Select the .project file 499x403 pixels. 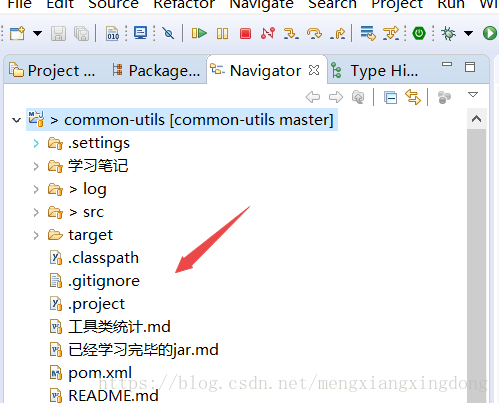point(87,304)
